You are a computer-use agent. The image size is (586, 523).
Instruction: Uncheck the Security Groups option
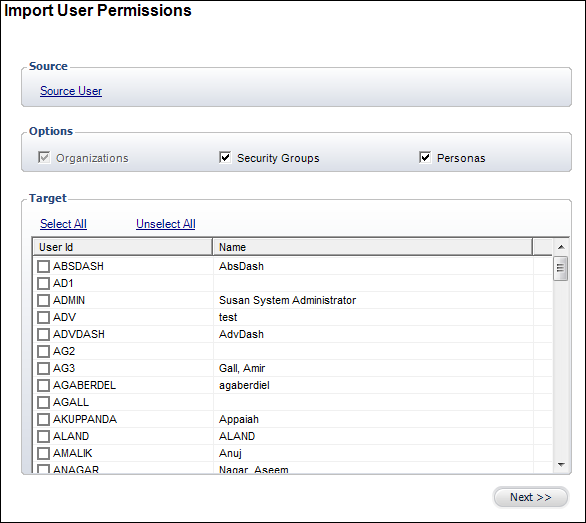pyautogui.click(x=225, y=157)
